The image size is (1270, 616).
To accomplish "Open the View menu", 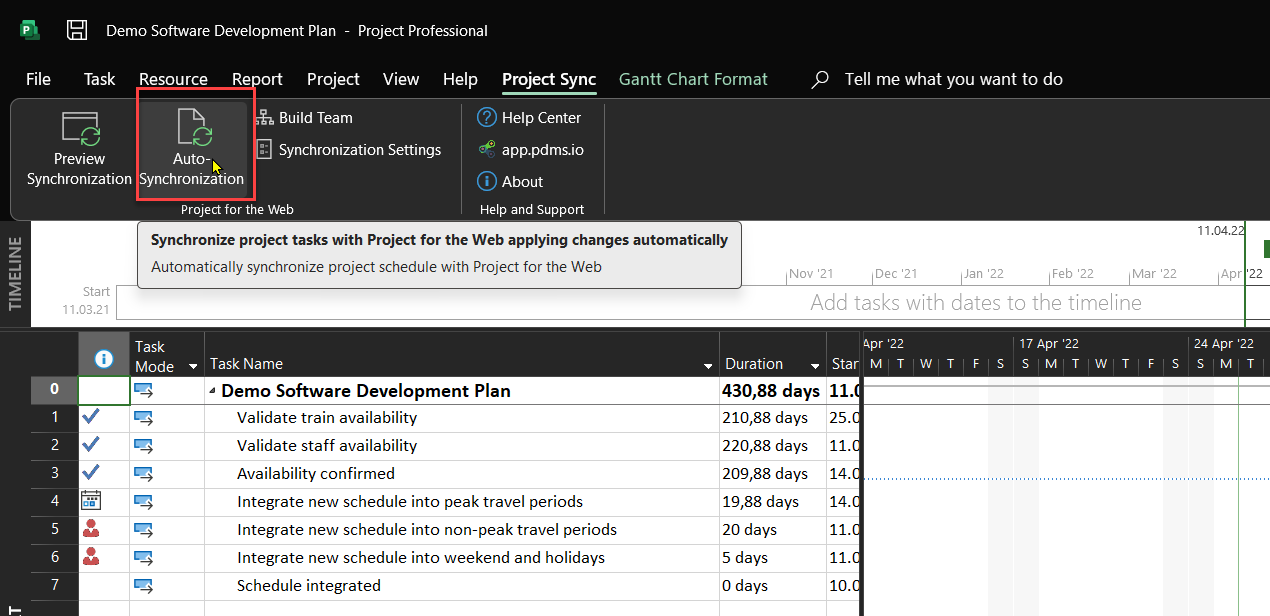I will (400, 78).
